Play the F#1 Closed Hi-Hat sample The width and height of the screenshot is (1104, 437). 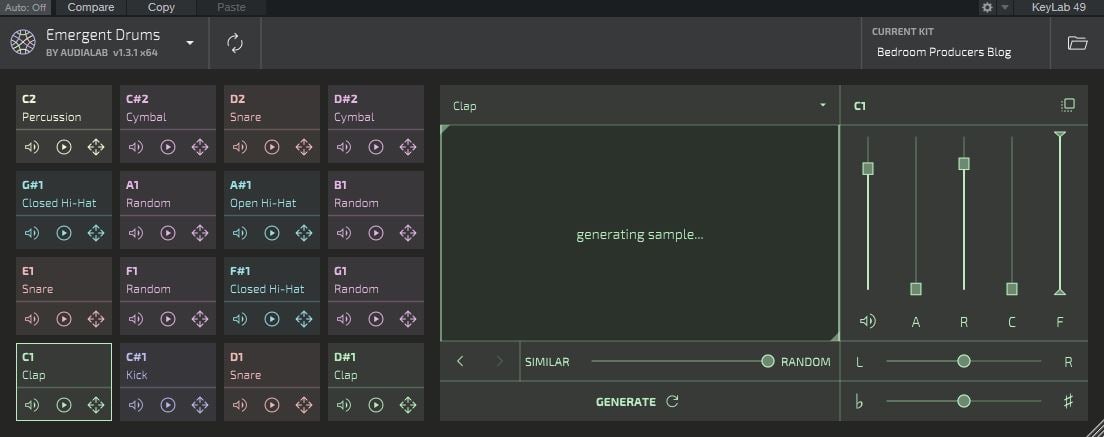(x=272, y=319)
